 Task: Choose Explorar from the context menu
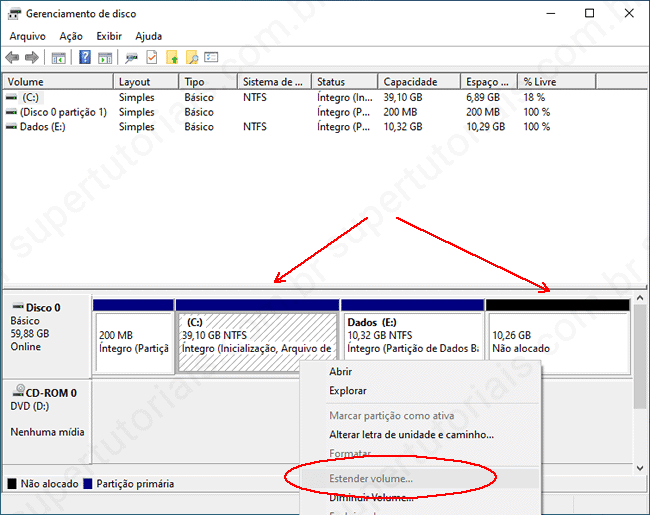click(348, 391)
